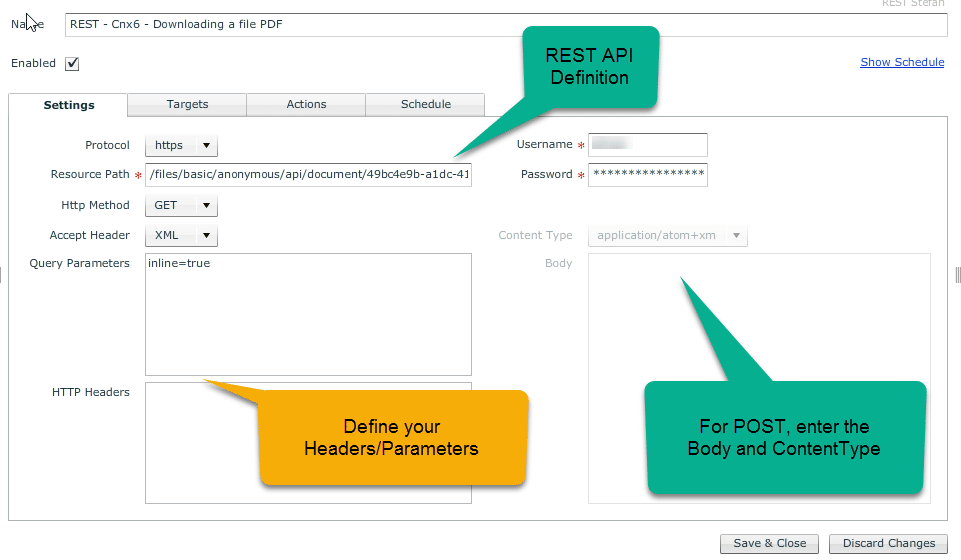Click the Password field
Screen dimensions: 961x560
647,175
